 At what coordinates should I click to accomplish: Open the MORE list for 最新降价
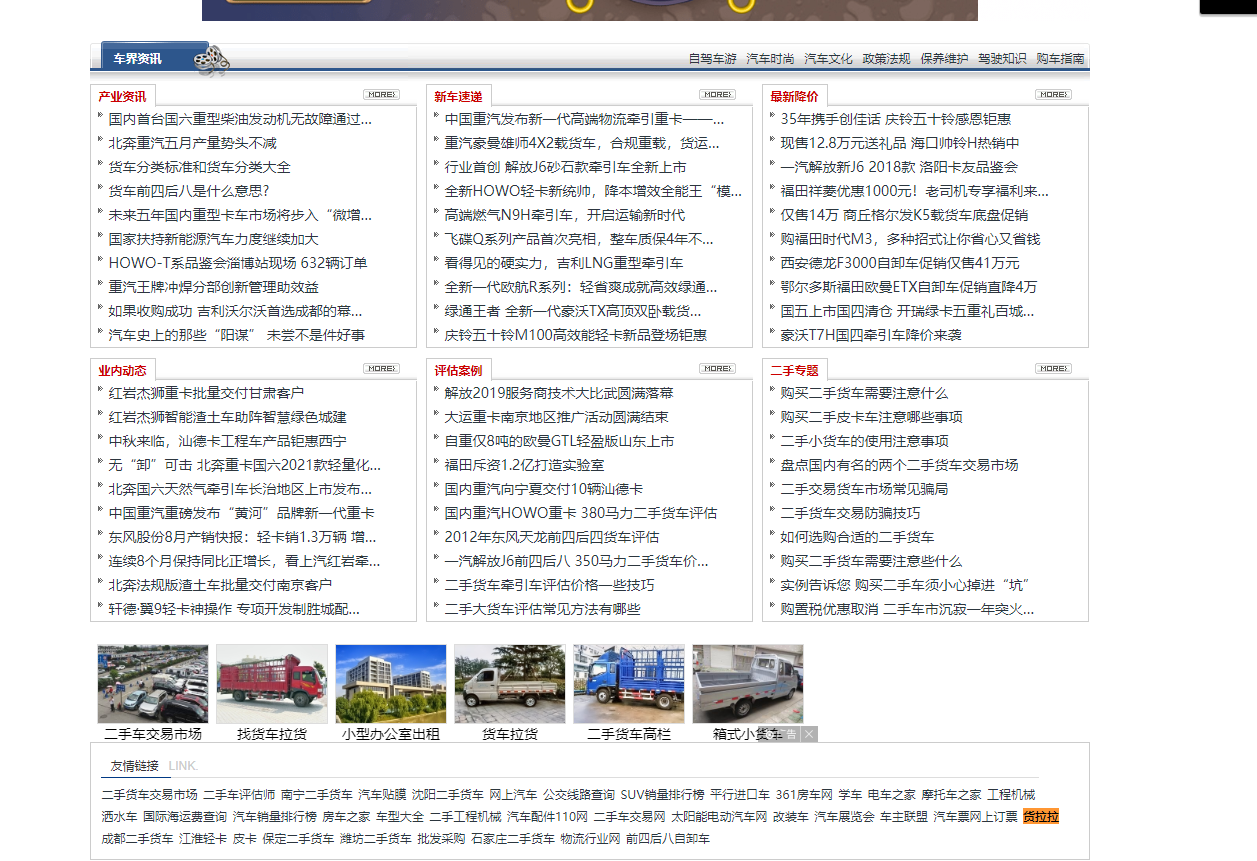[x=1052, y=94]
